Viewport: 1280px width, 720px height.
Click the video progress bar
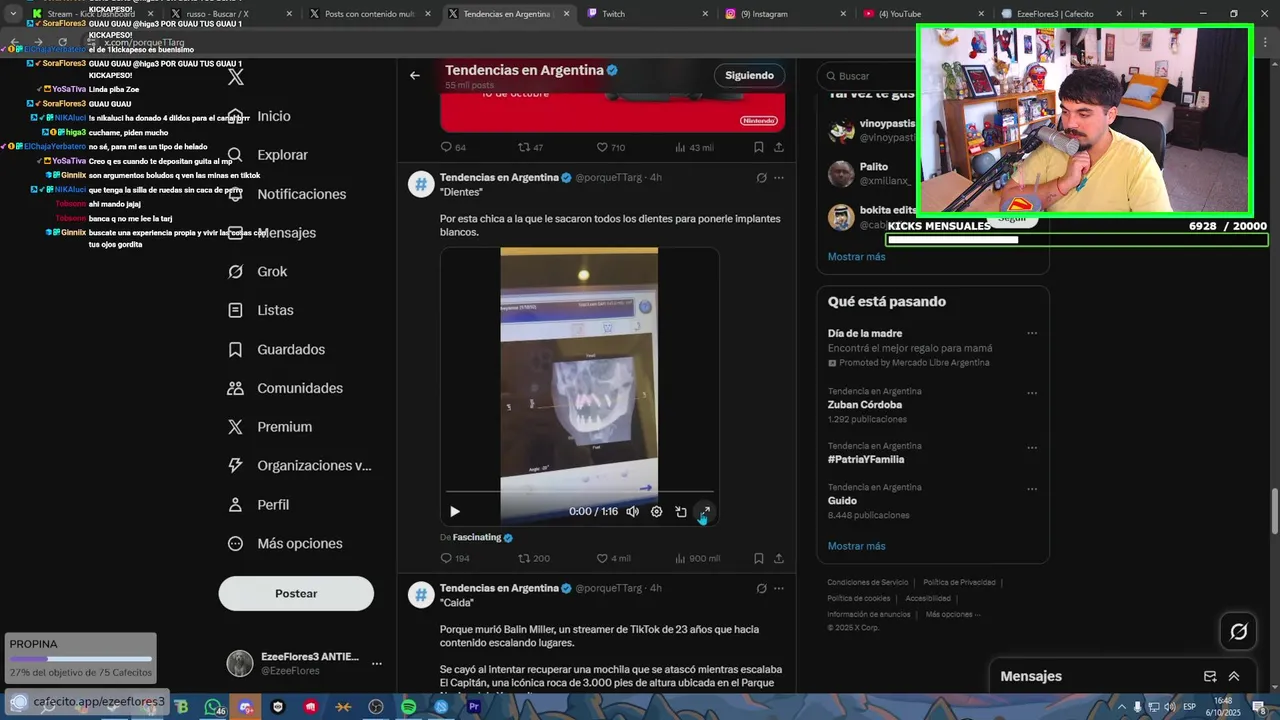tap(580, 491)
